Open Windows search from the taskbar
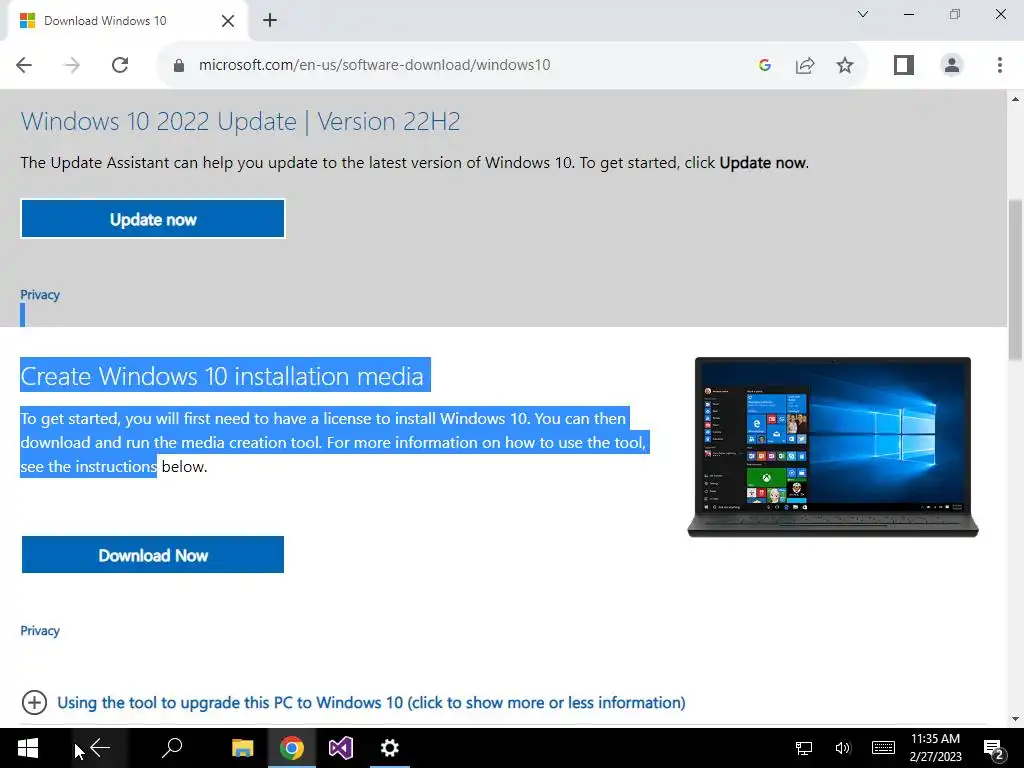This screenshot has width=1024, height=768. (x=172, y=748)
